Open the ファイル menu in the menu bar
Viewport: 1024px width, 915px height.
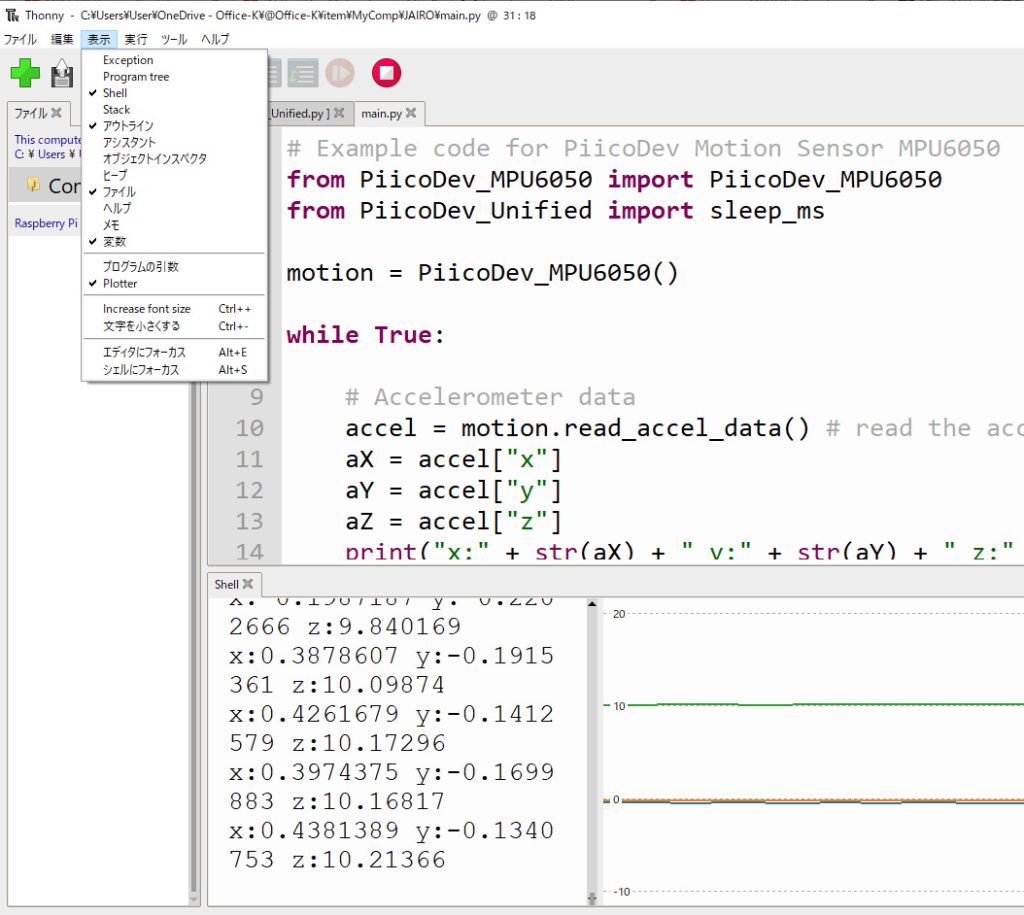coord(20,39)
